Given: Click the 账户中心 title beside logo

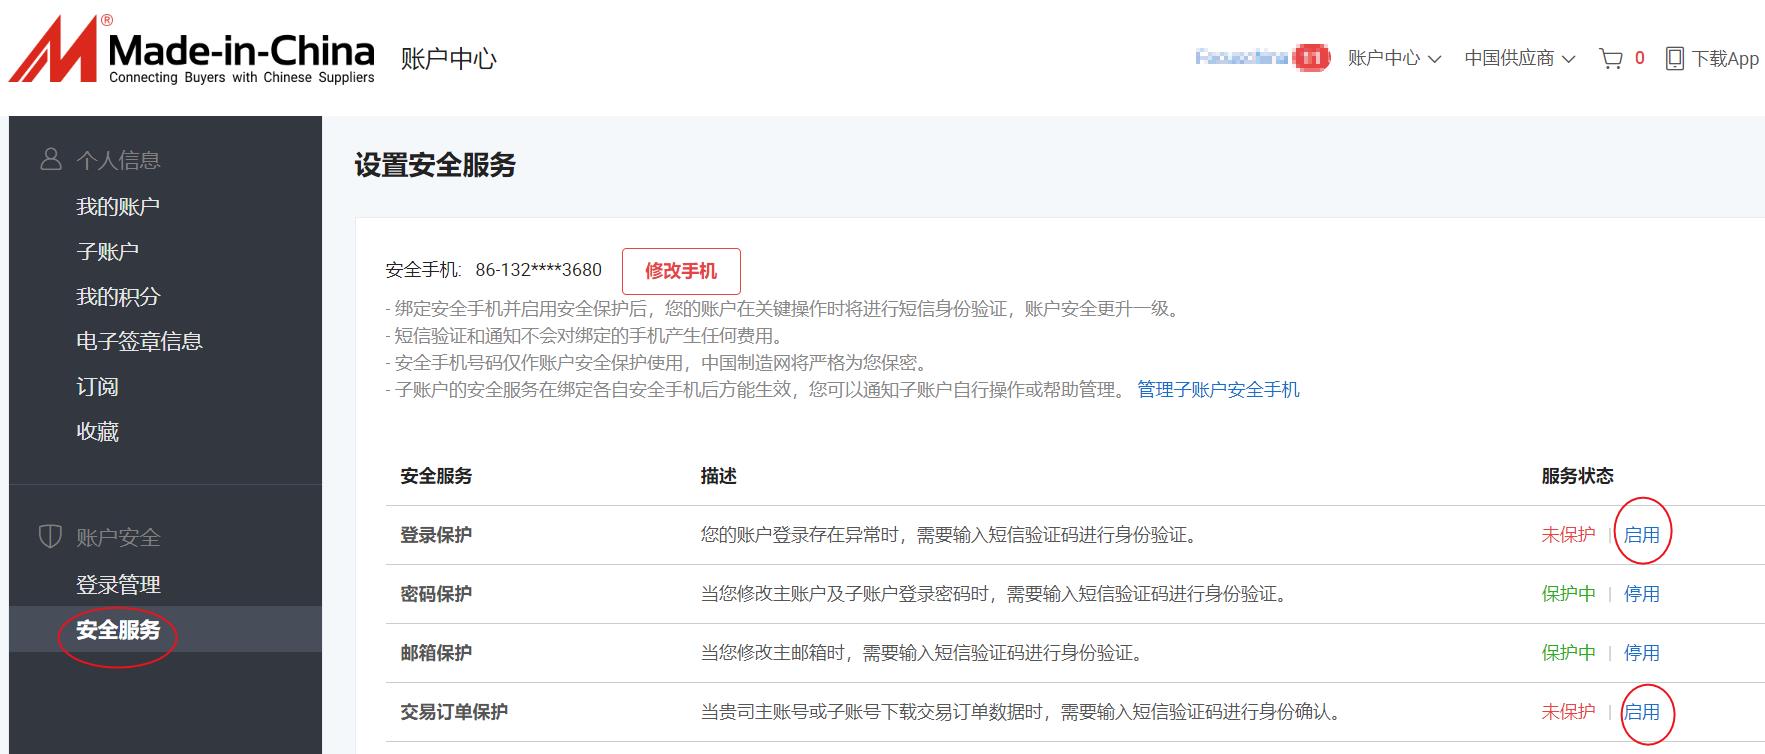Looking at the screenshot, I should pos(448,59).
